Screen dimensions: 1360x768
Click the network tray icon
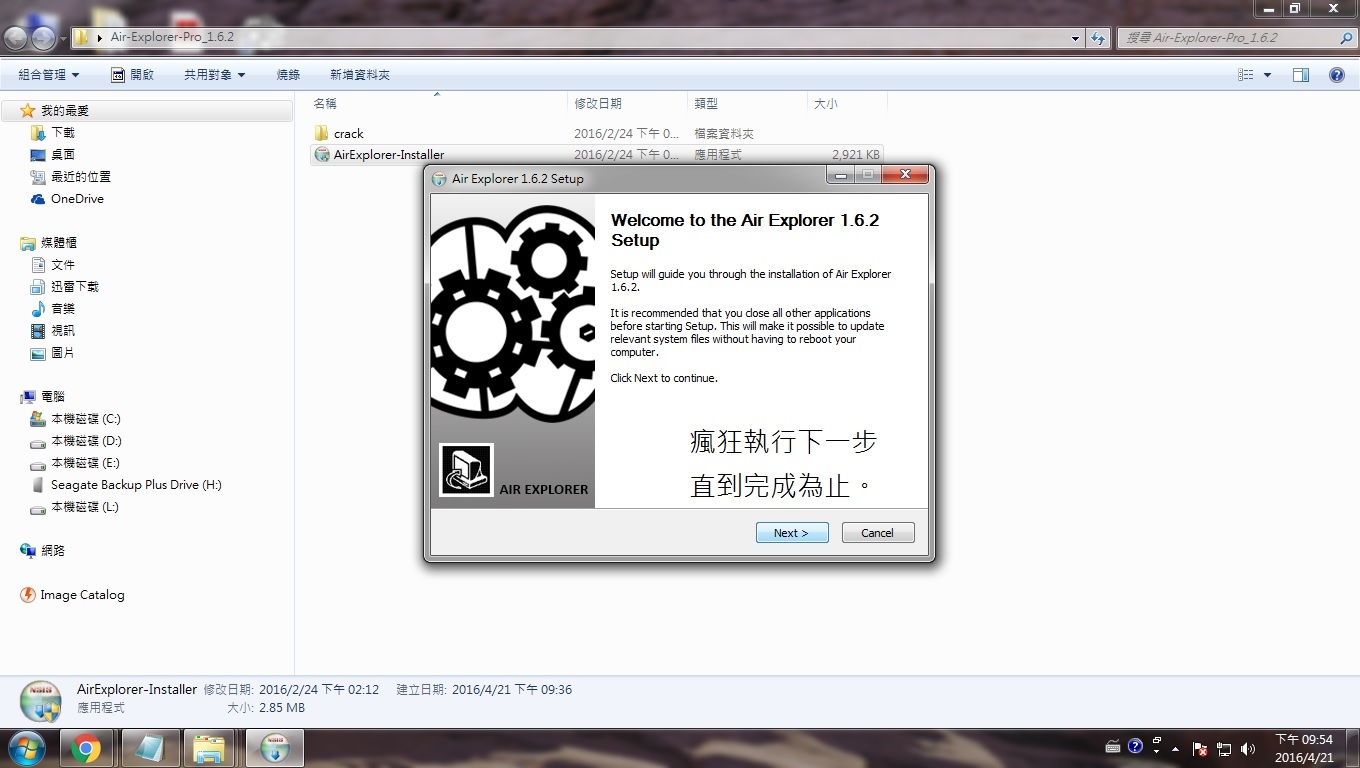tap(1224, 748)
